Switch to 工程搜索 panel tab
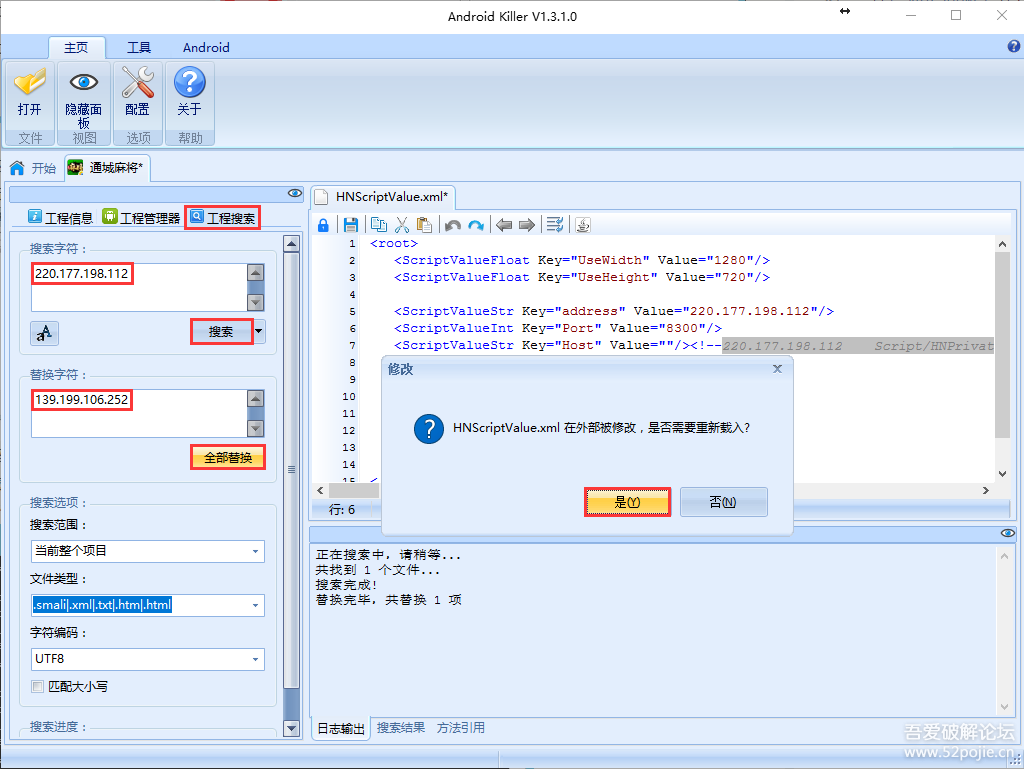 pyautogui.click(x=223, y=218)
